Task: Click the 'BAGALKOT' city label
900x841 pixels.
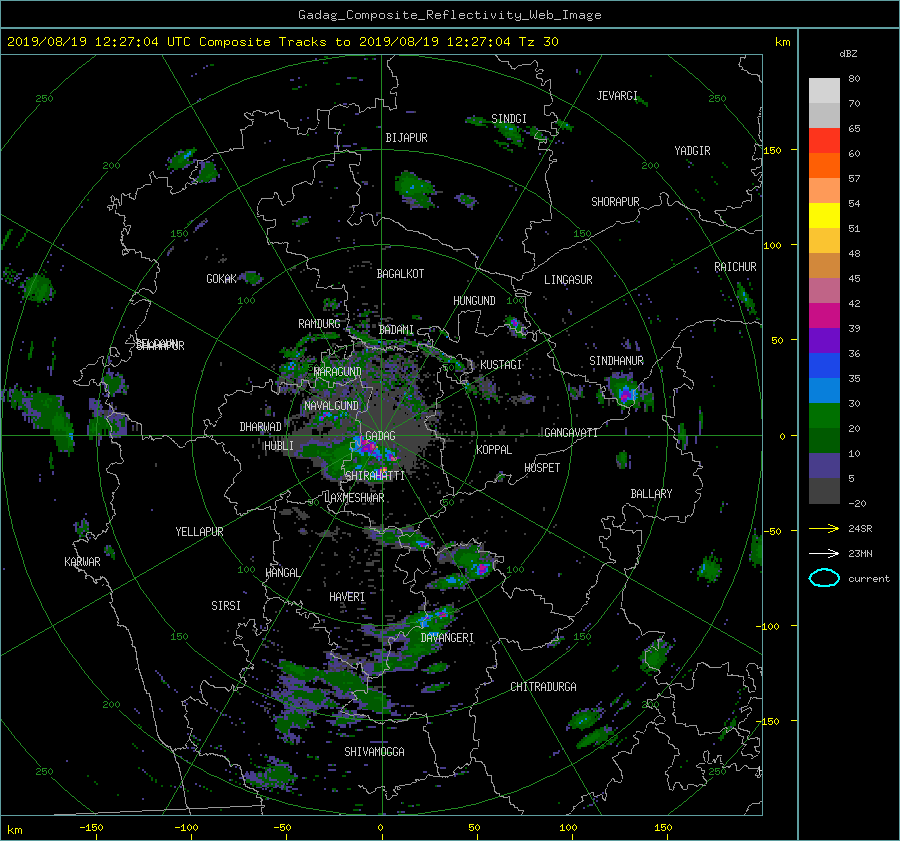Action: click(x=400, y=274)
